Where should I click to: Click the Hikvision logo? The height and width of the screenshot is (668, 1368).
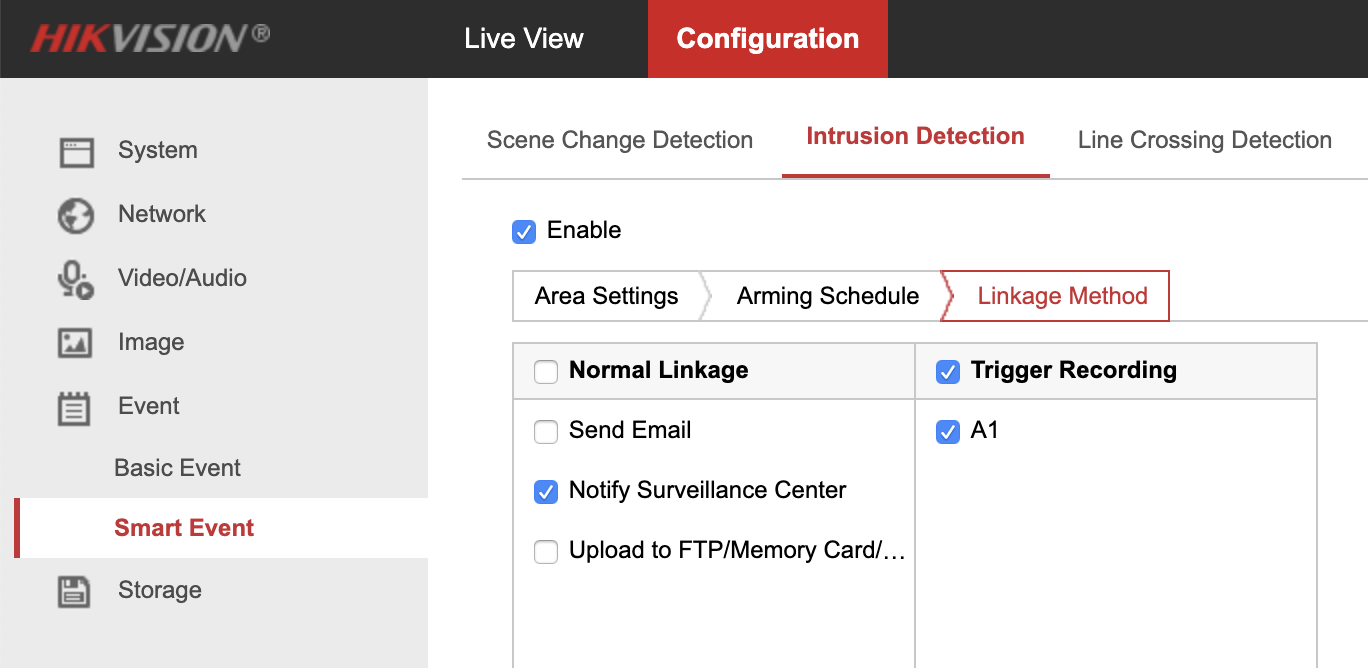pyautogui.click(x=150, y=38)
